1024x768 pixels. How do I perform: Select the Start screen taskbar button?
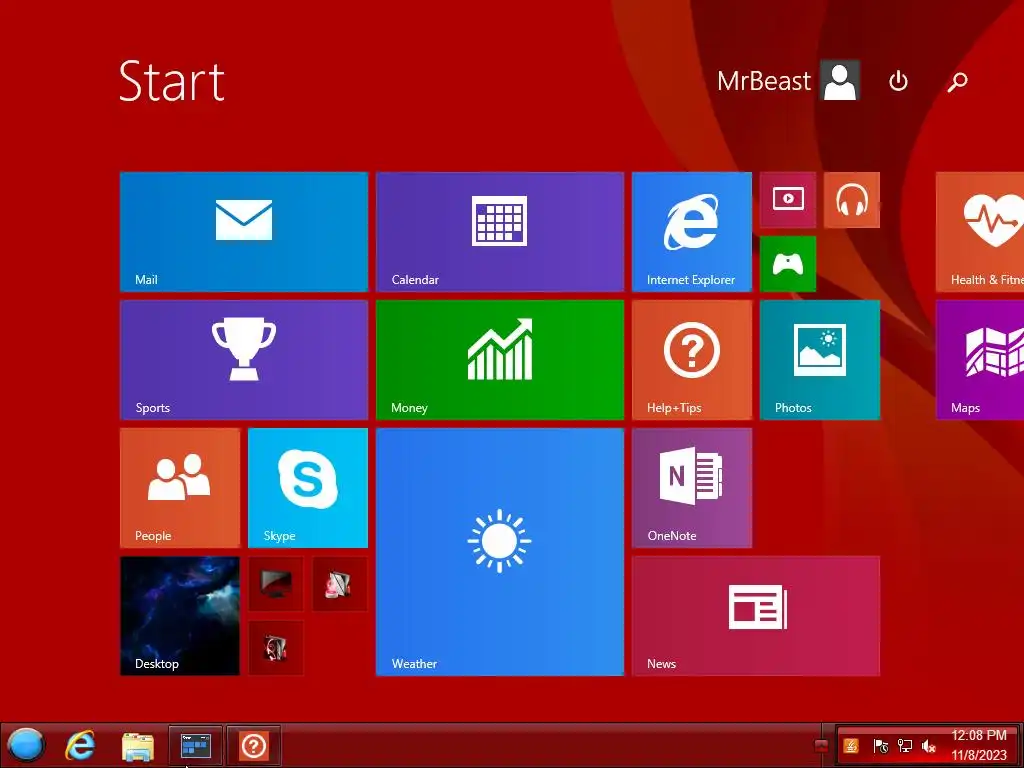click(196, 745)
